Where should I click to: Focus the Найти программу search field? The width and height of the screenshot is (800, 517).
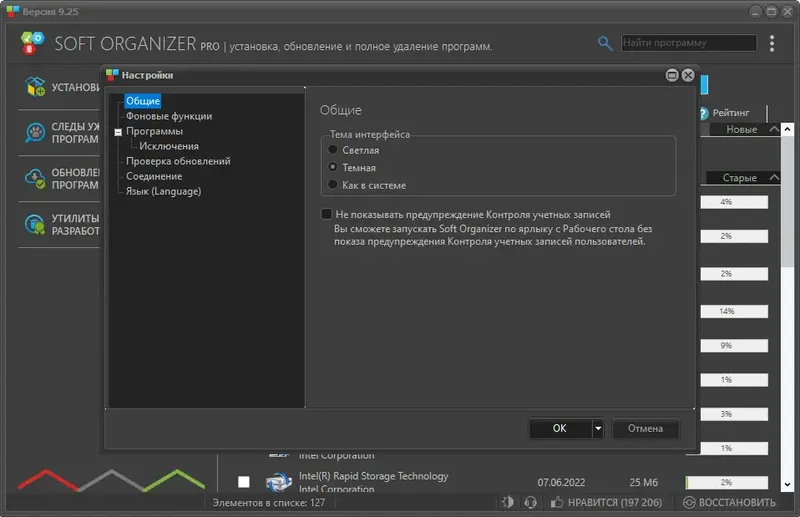(x=688, y=43)
